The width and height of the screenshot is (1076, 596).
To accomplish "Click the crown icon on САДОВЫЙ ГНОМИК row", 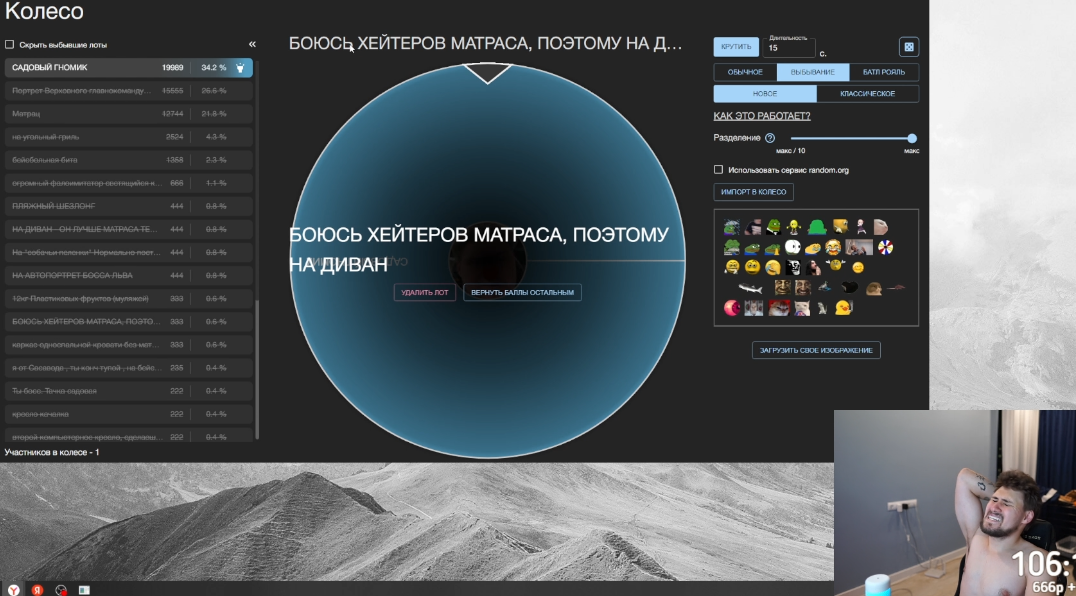I will [240, 68].
